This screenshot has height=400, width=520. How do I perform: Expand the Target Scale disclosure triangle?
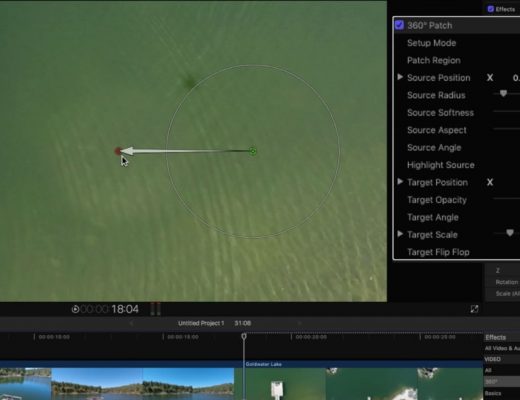click(400, 234)
